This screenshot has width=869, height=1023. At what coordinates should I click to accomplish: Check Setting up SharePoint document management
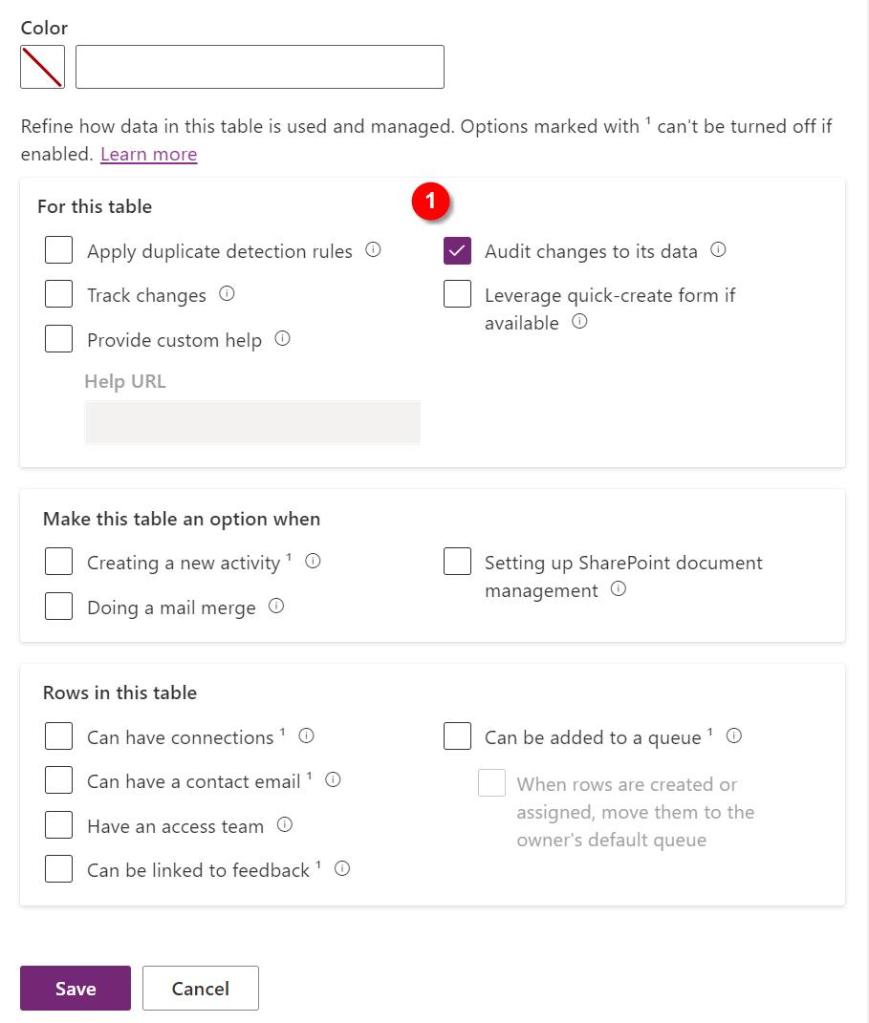tap(457, 562)
